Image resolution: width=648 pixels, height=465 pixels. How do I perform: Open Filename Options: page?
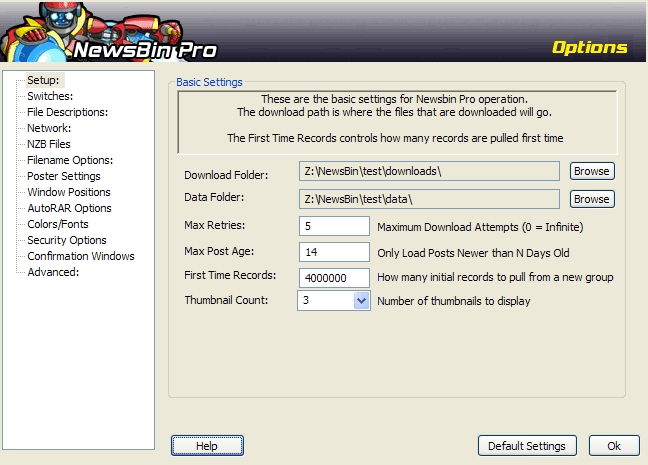(x=70, y=160)
